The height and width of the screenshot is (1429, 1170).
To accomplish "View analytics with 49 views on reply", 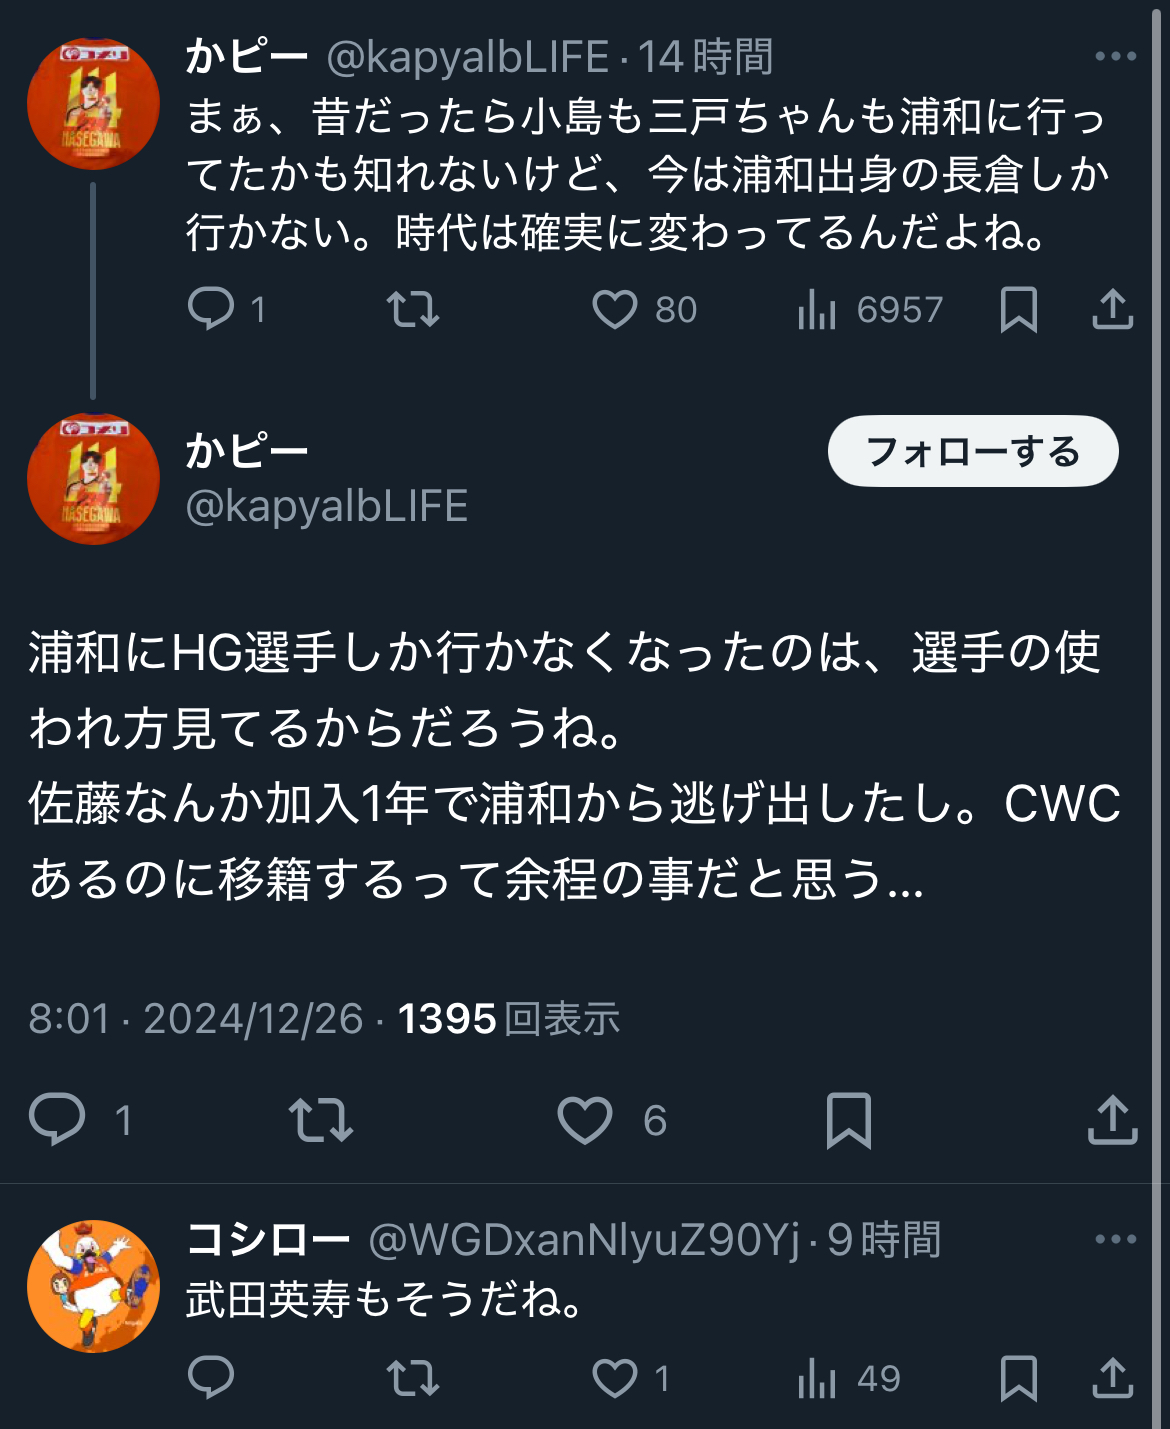I will click(x=849, y=1378).
